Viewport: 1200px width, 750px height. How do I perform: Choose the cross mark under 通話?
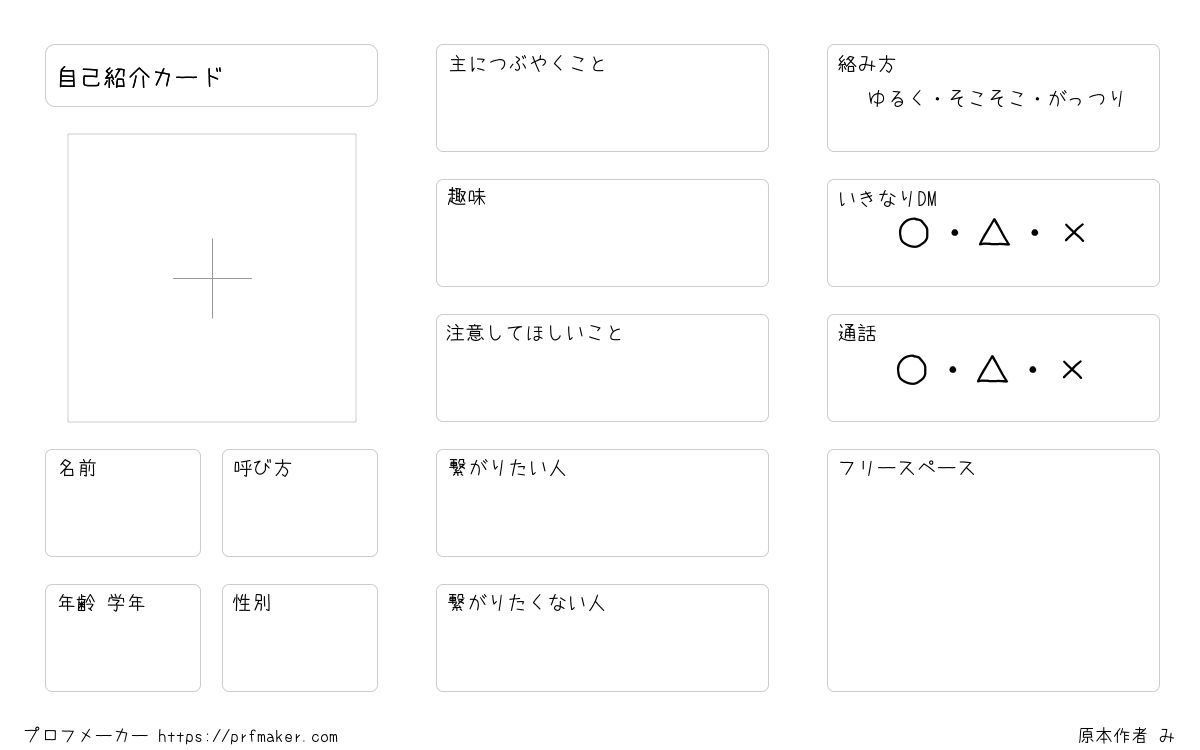coord(1072,370)
